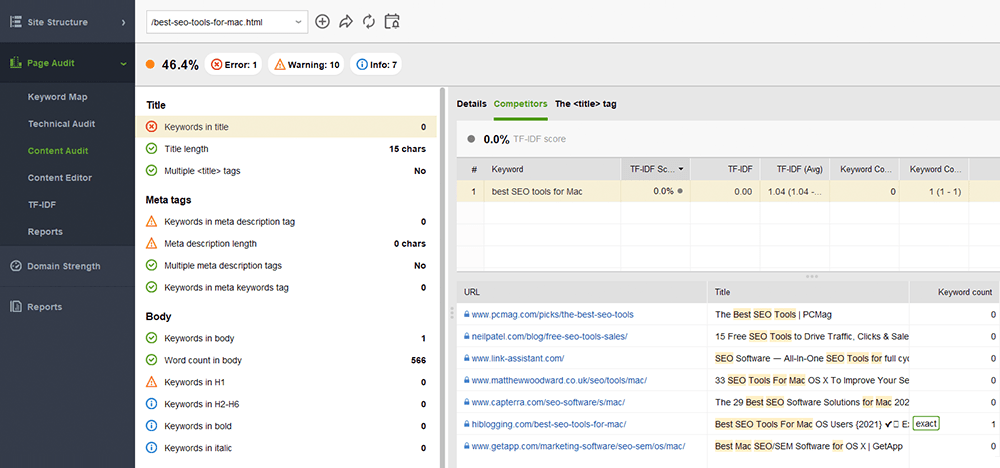
Task: Open matthewwoodward.co.uk seo tools mac link
Action: click(x=559, y=380)
